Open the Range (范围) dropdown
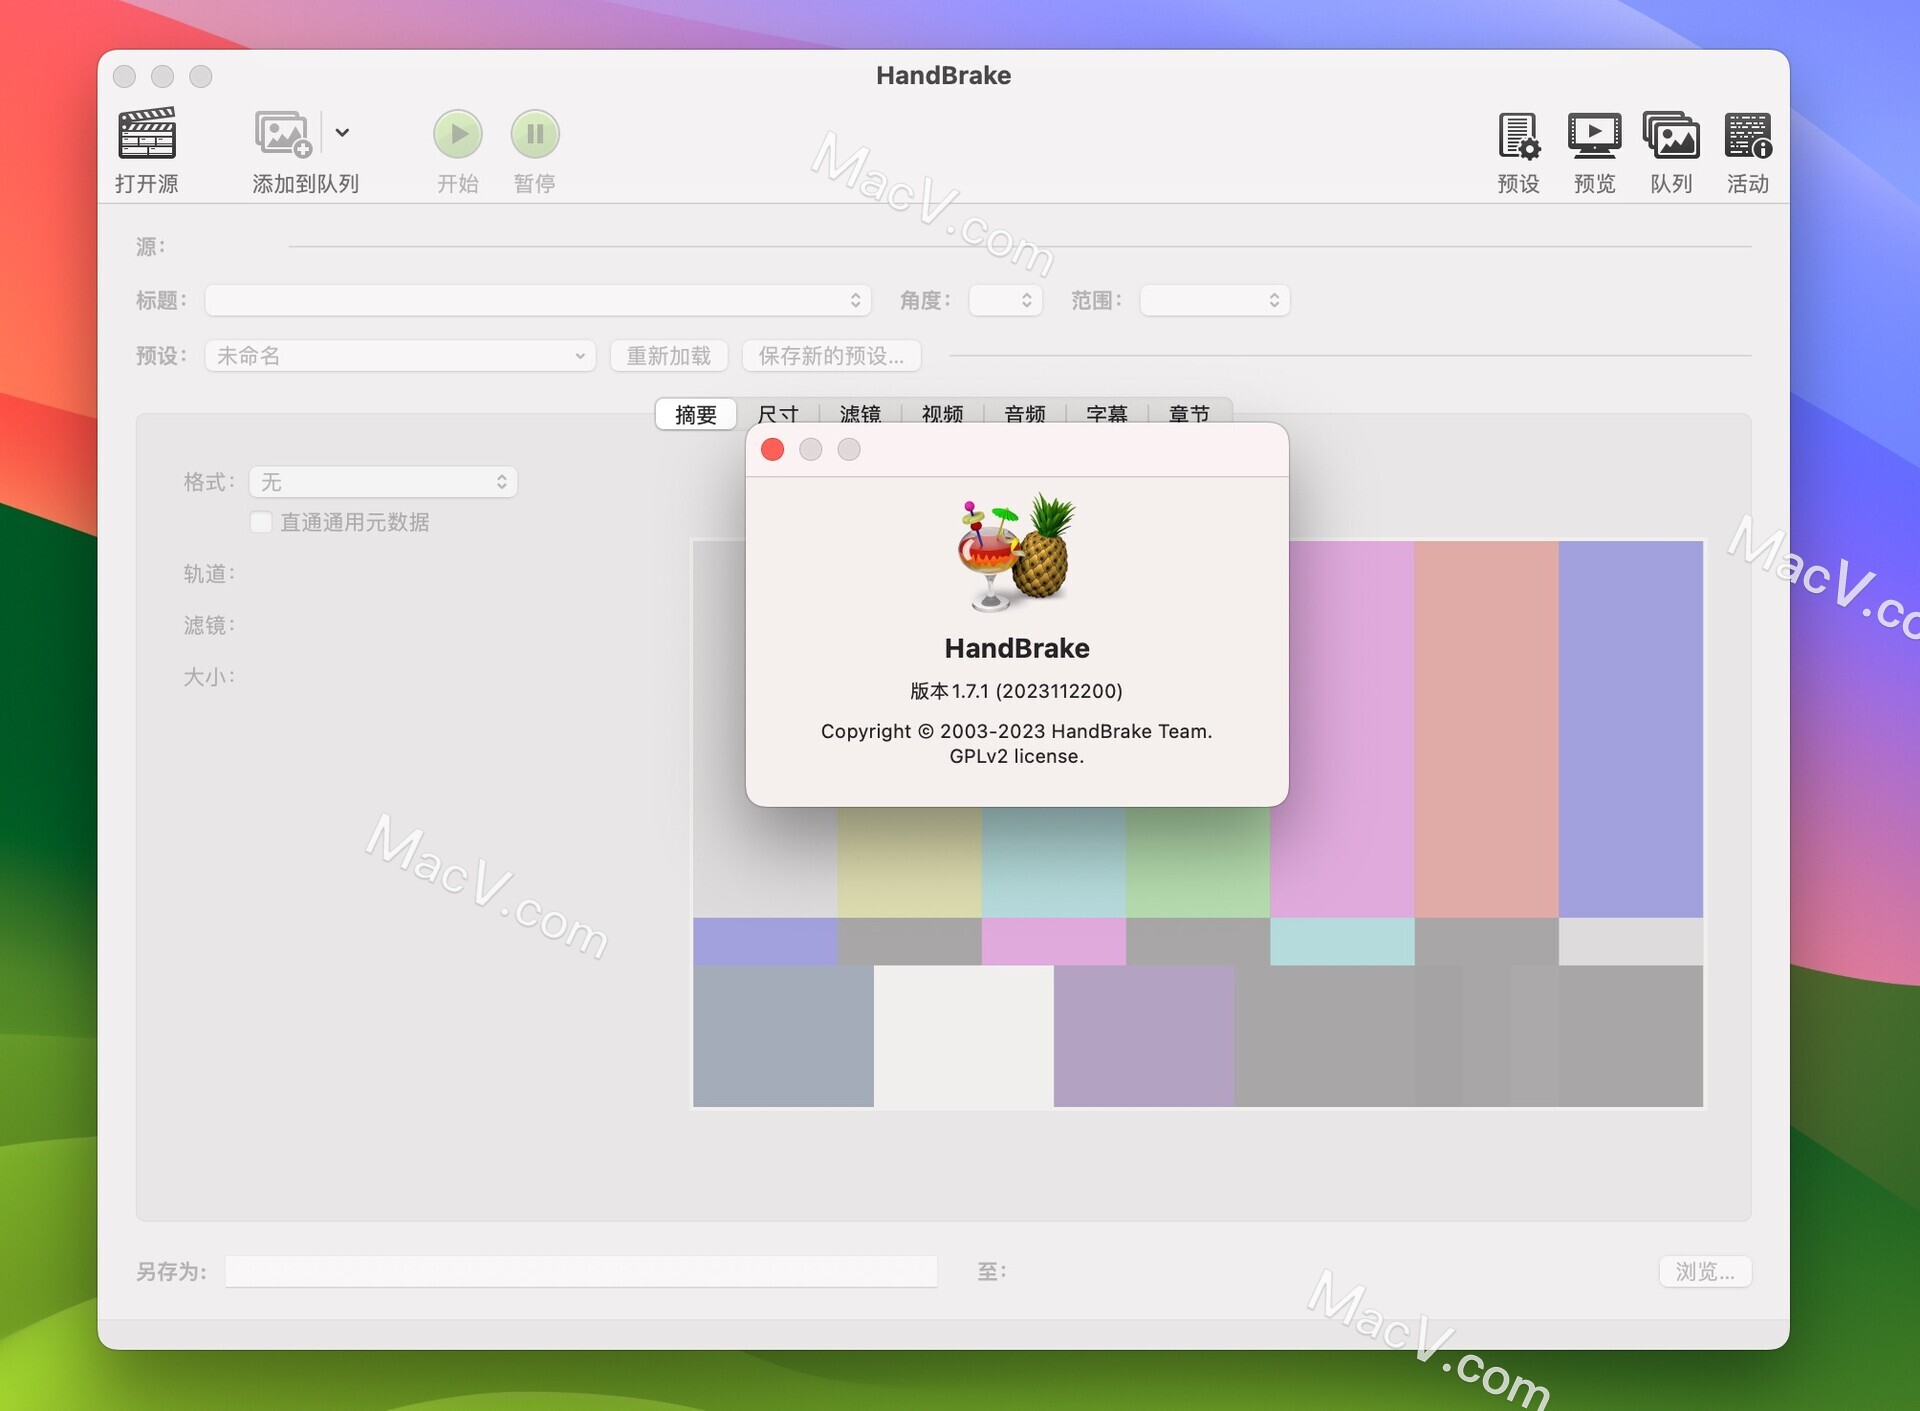1920x1411 pixels. [1215, 300]
